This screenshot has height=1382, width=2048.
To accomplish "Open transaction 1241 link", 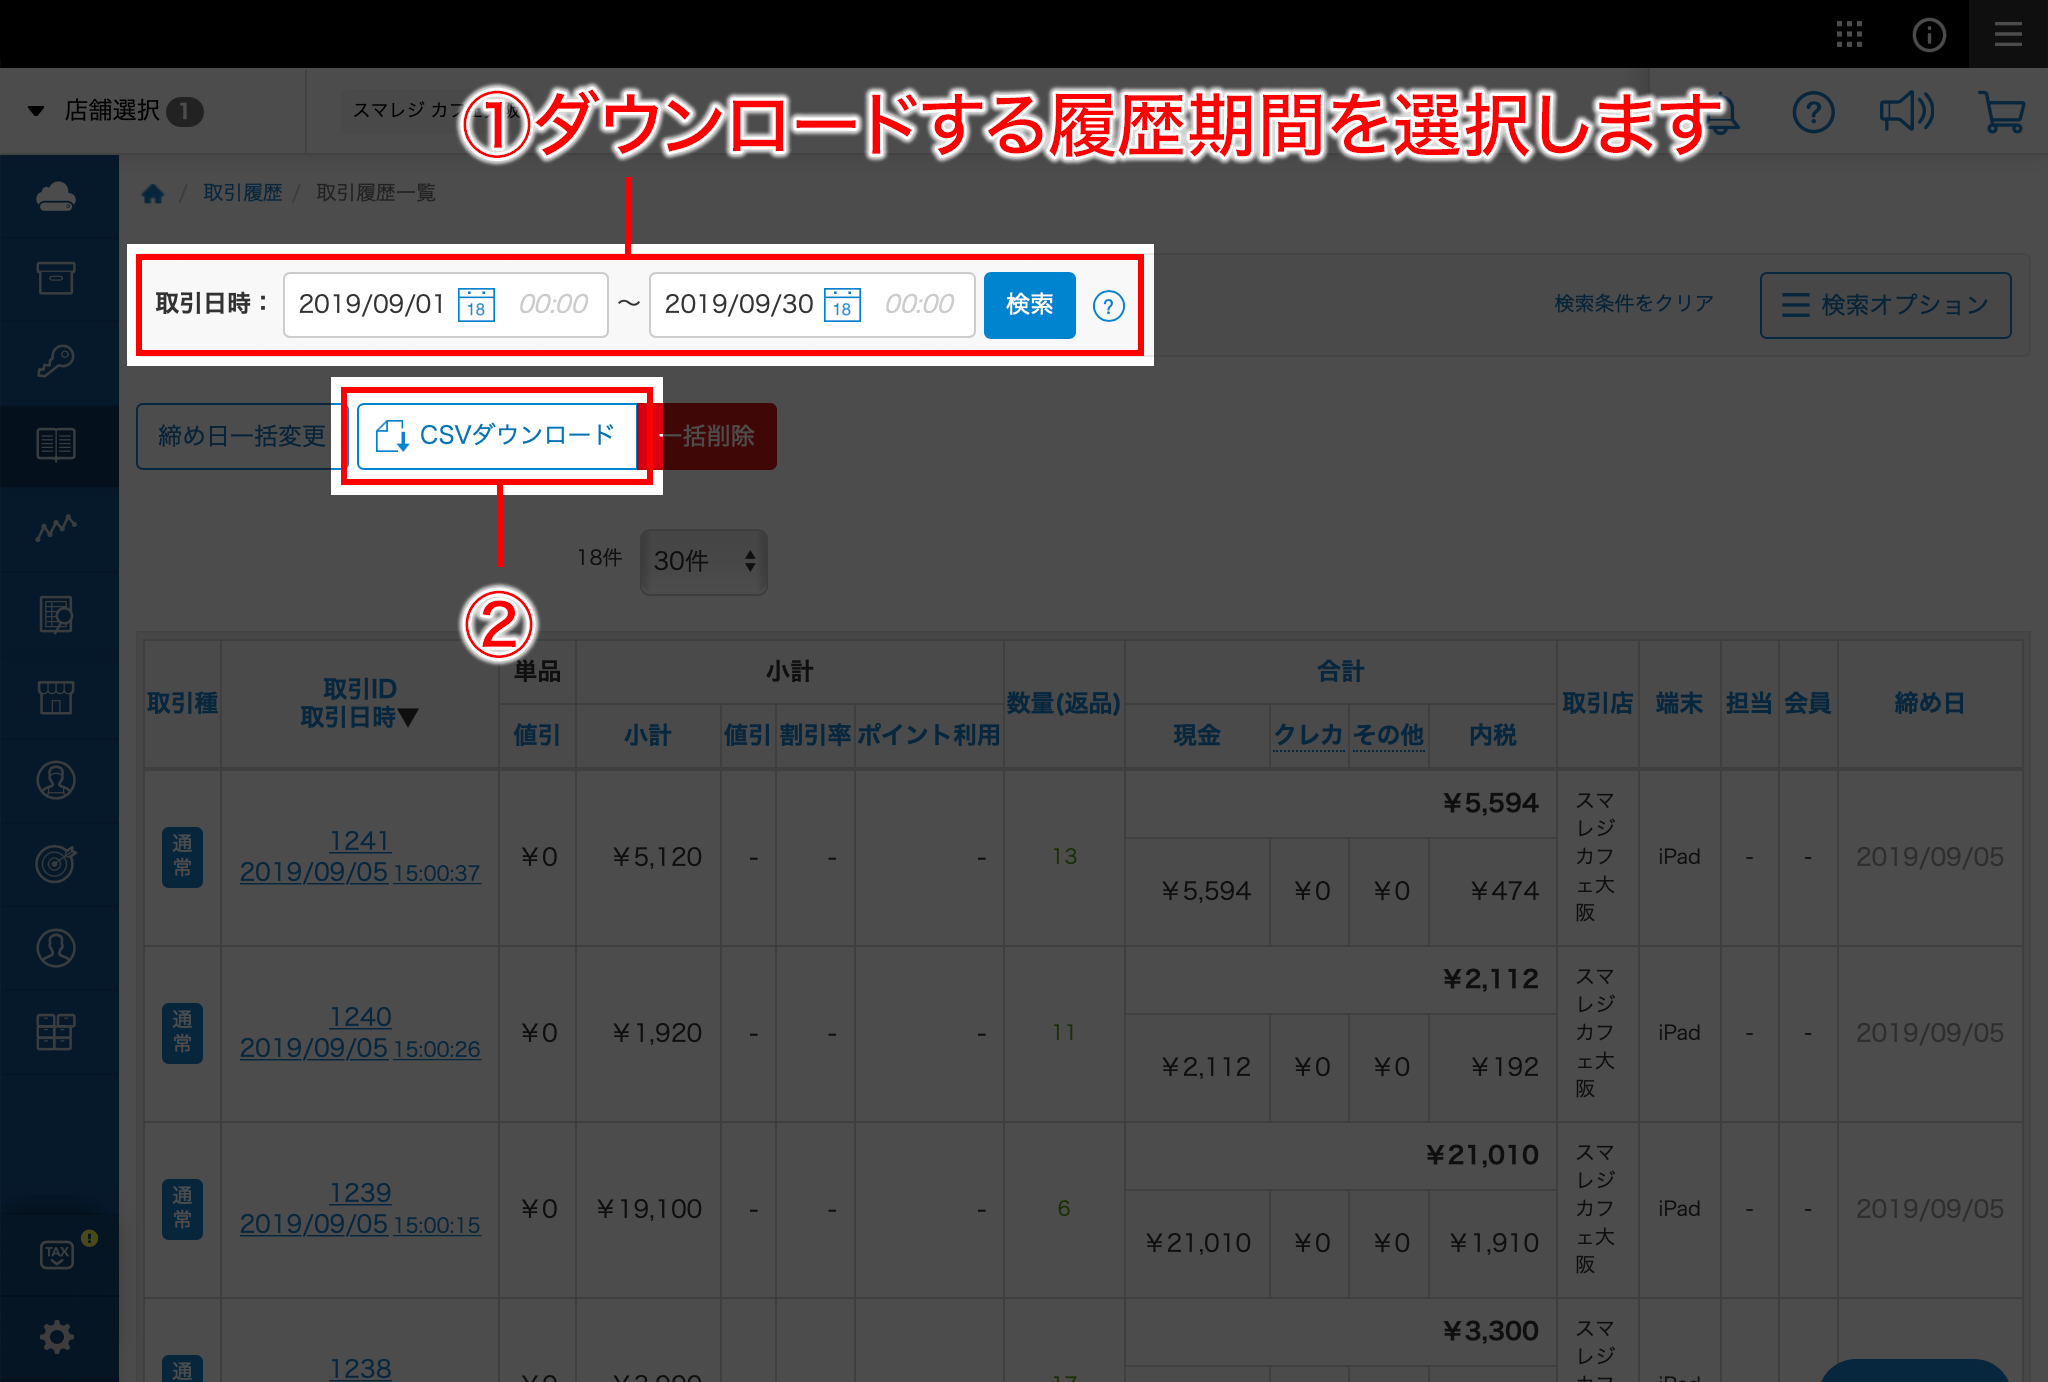I will pyautogui.click(x=360, y=841).
